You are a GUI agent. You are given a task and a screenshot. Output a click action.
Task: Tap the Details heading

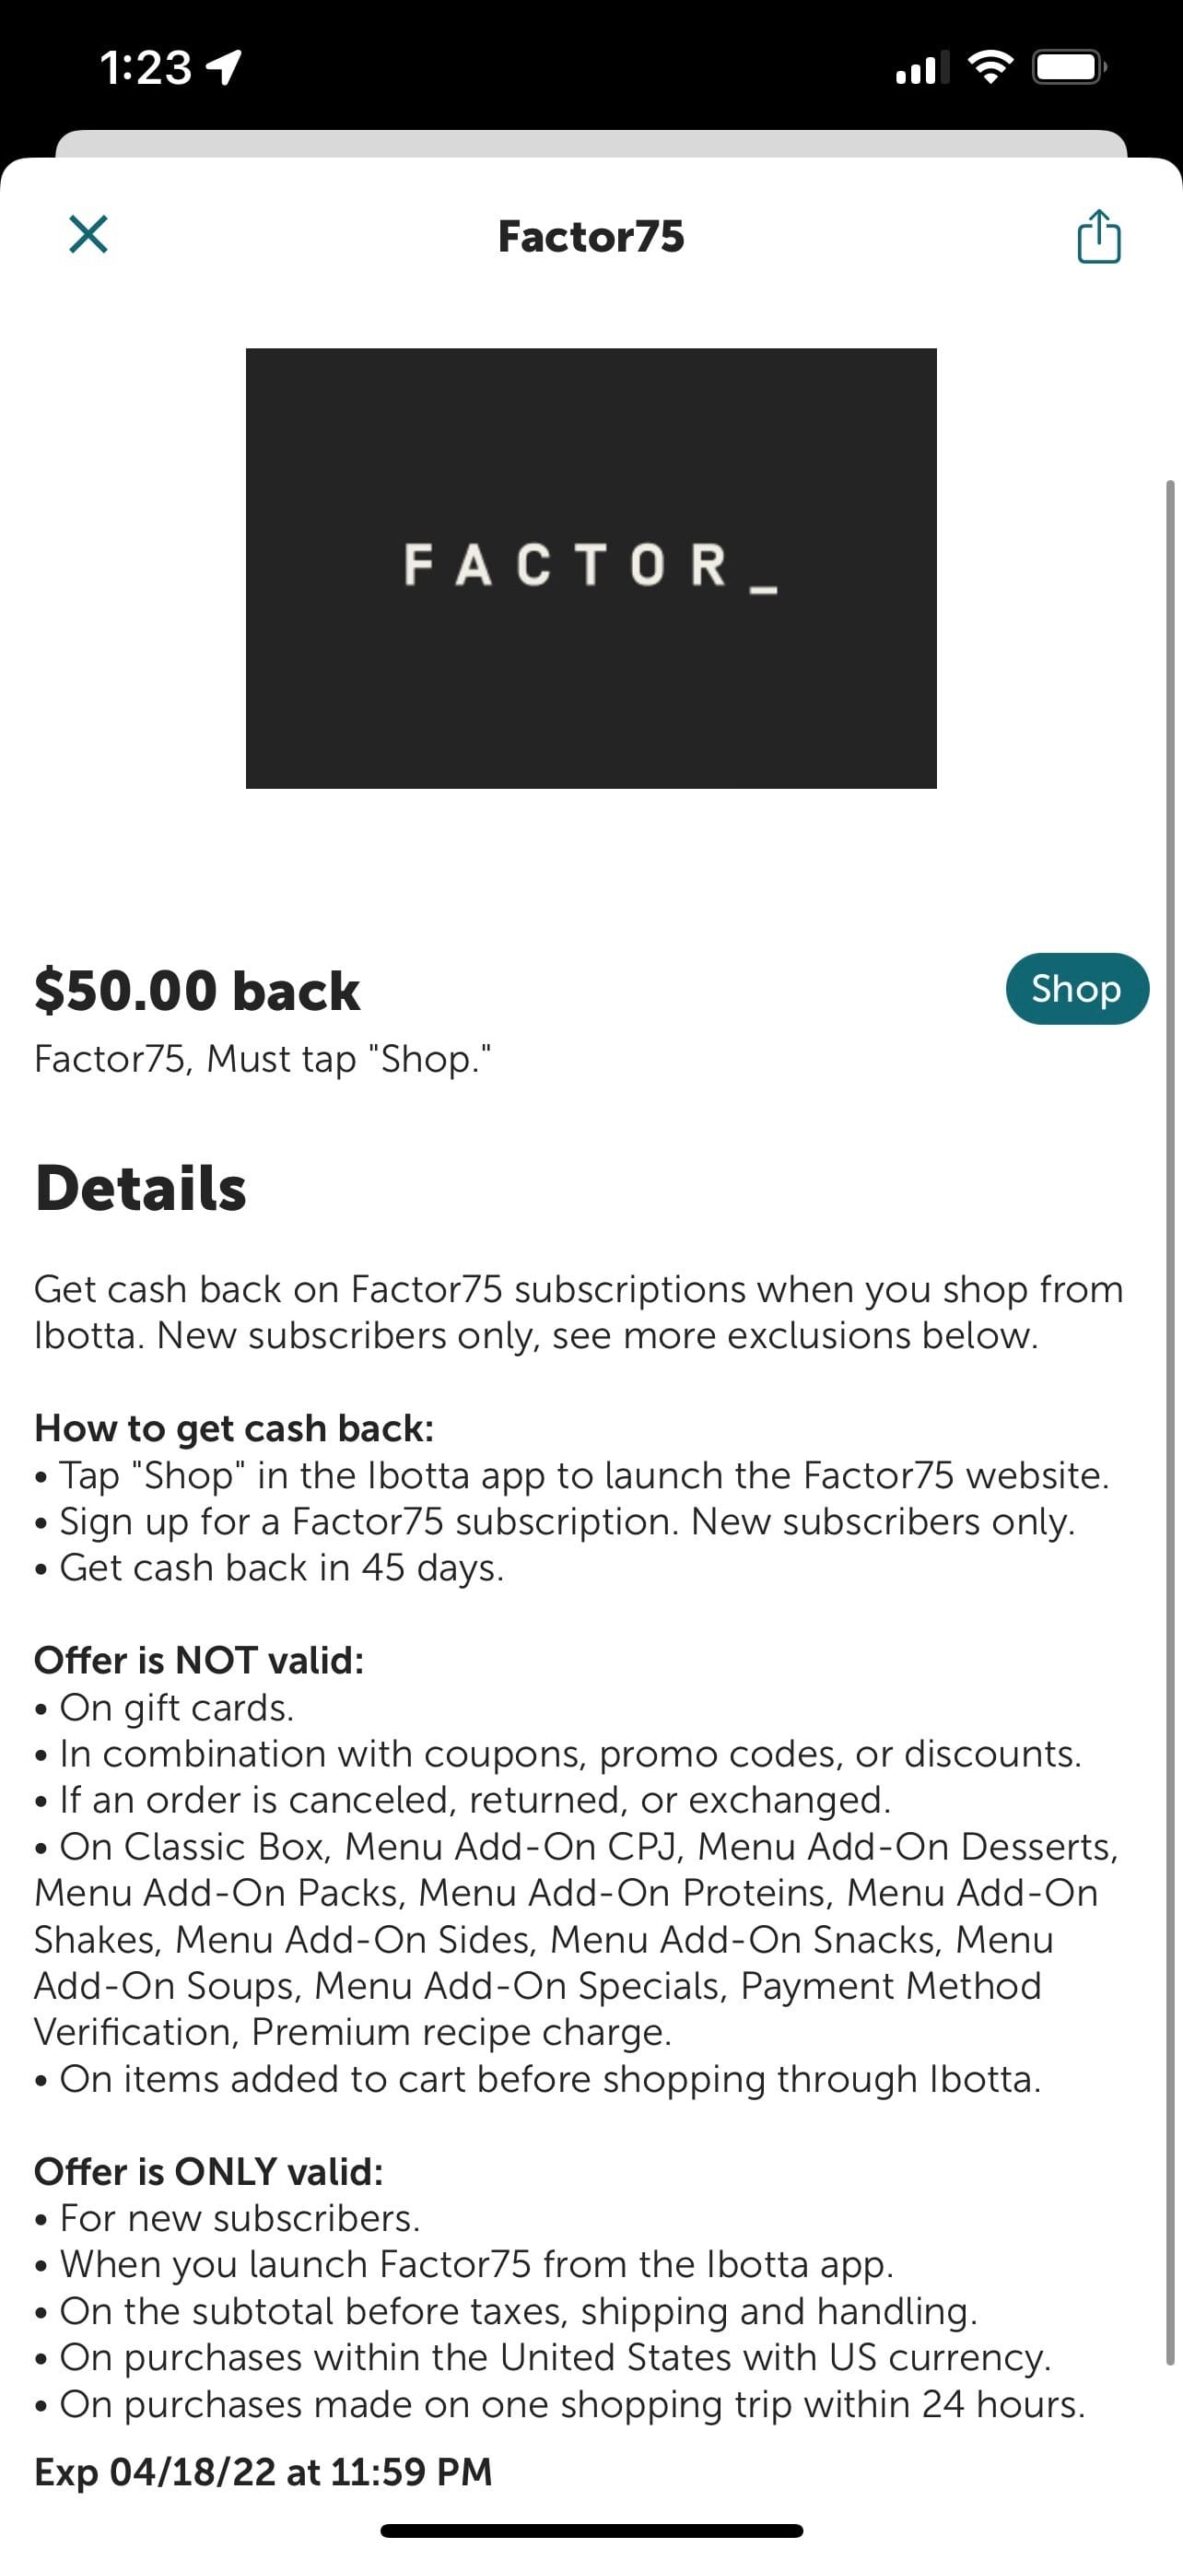click(x=141, y=1188)
